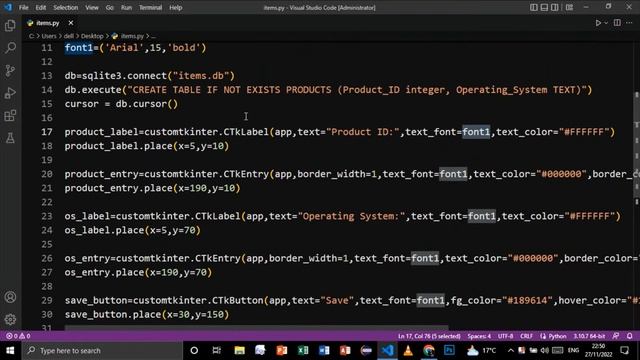Click line number 17 in gutter
Viewport: 640px width, 360px height.
click(x=47, y=132)
